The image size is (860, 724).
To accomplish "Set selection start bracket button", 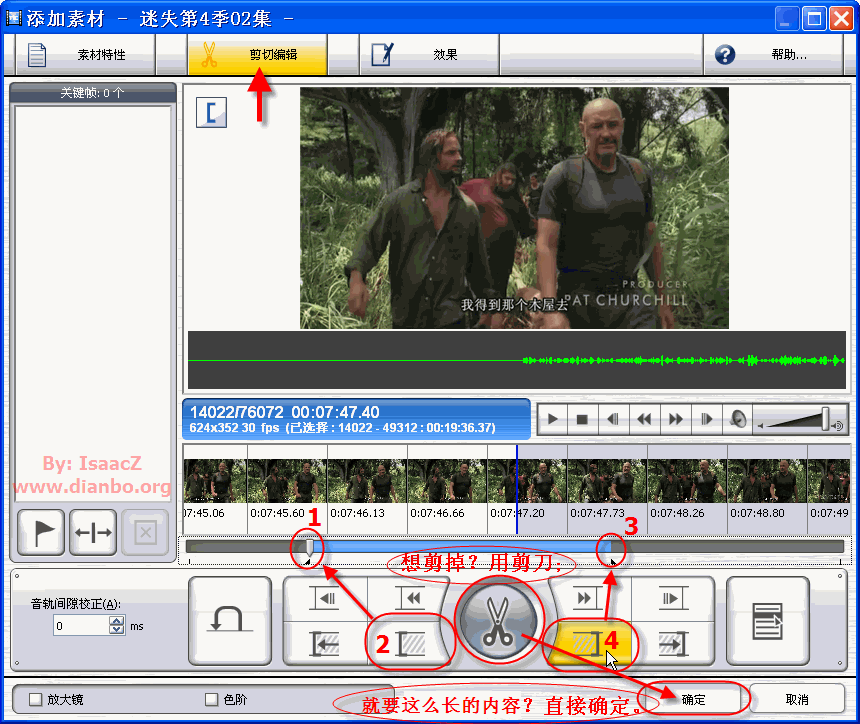I will 410,644.
